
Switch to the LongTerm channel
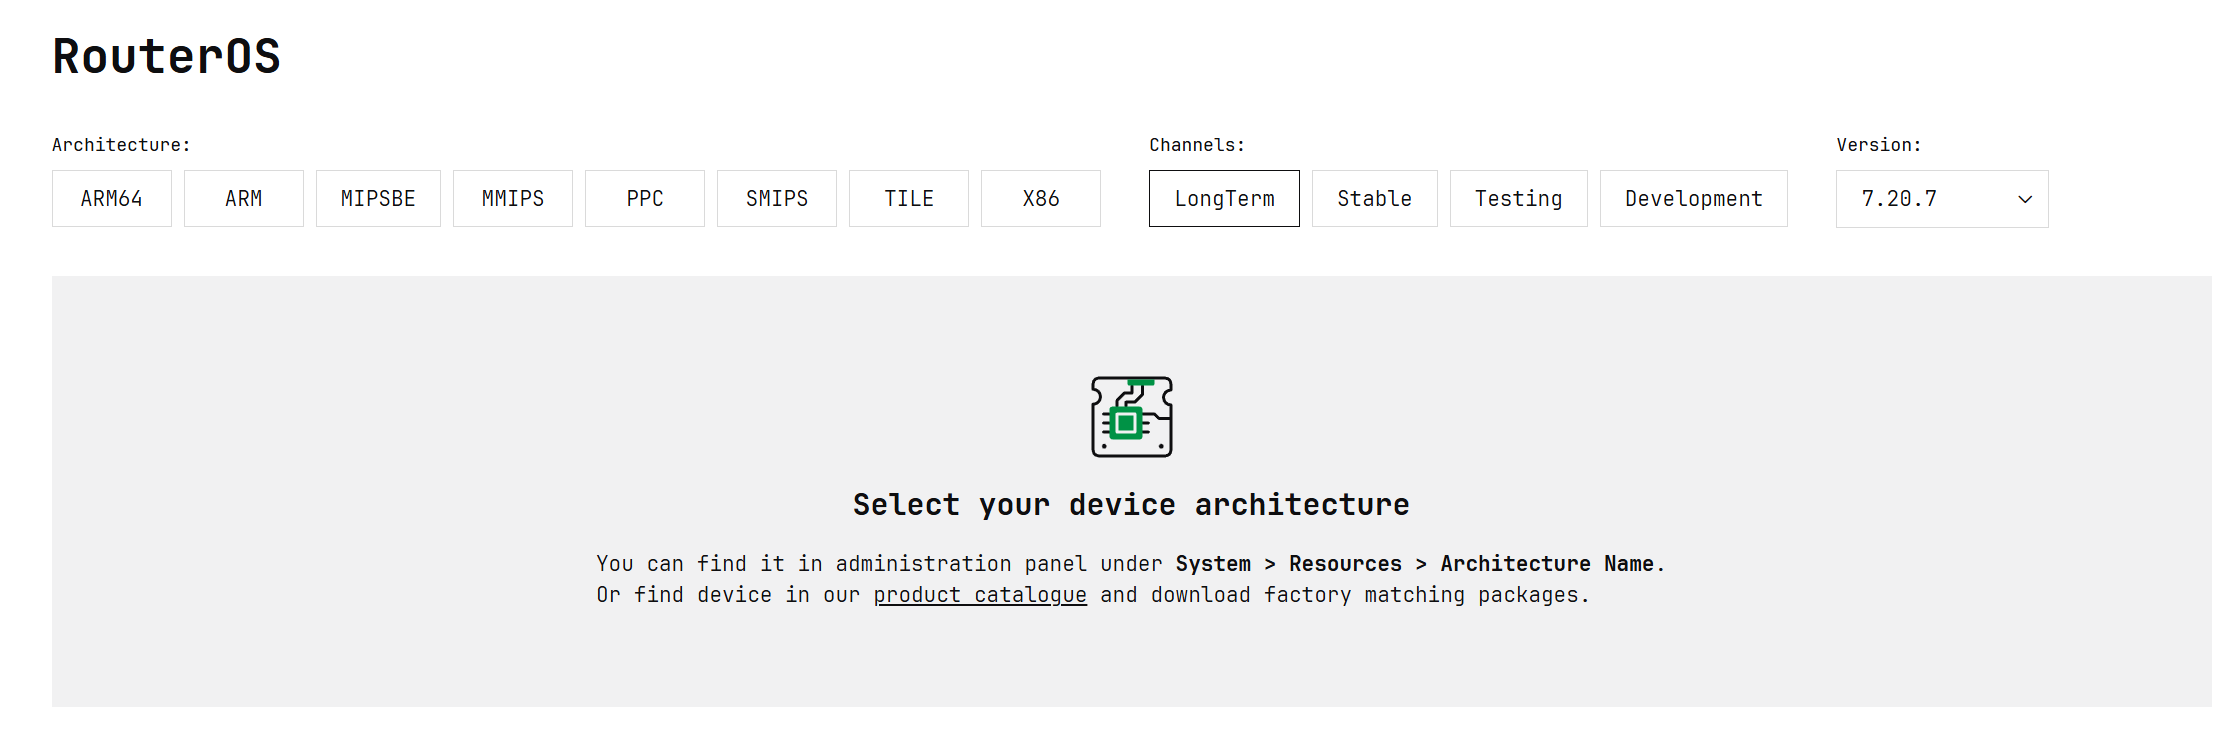pos(1224,199)
